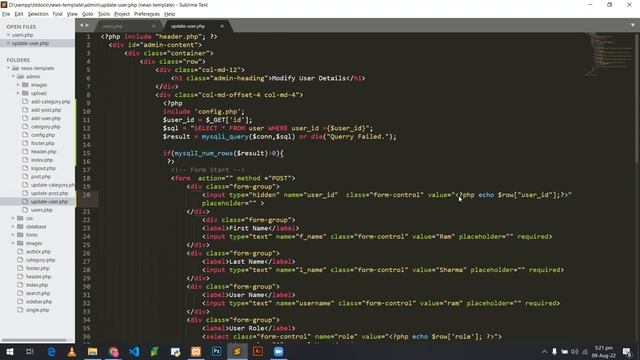640x360 pixels.
Task: Expand the css folder
Action: pyautogui.click(x=13, y=218)
